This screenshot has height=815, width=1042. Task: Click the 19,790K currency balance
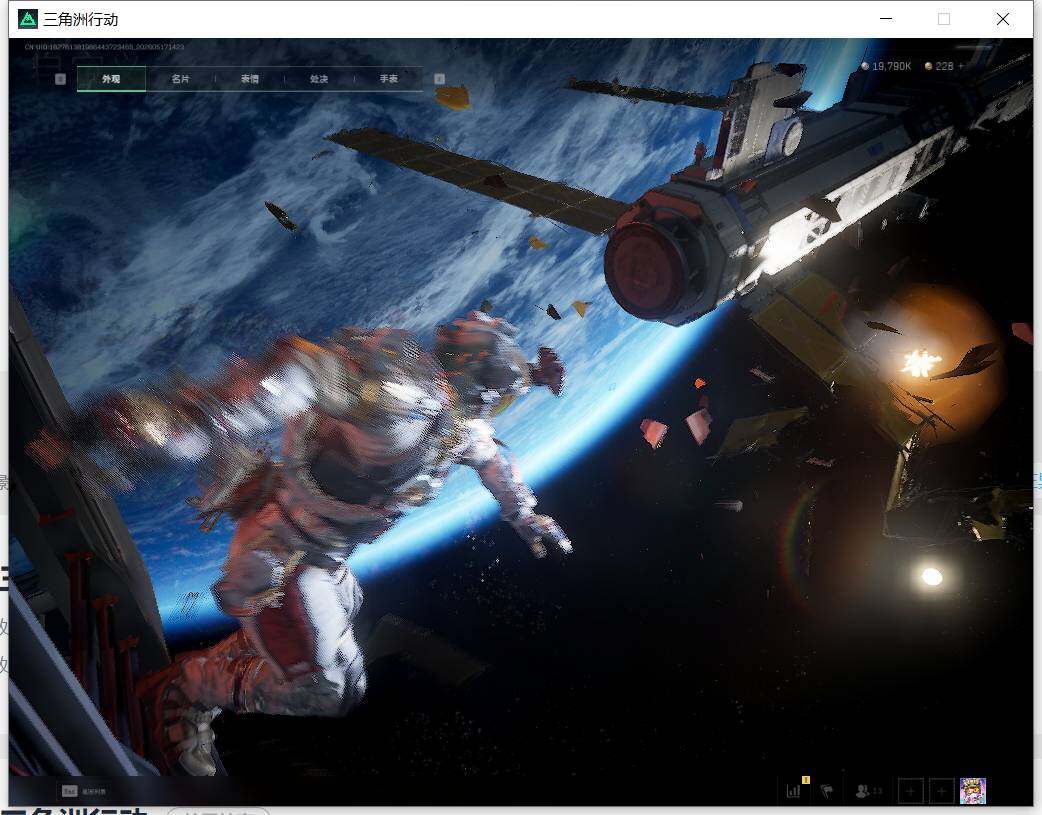[886, 66]
